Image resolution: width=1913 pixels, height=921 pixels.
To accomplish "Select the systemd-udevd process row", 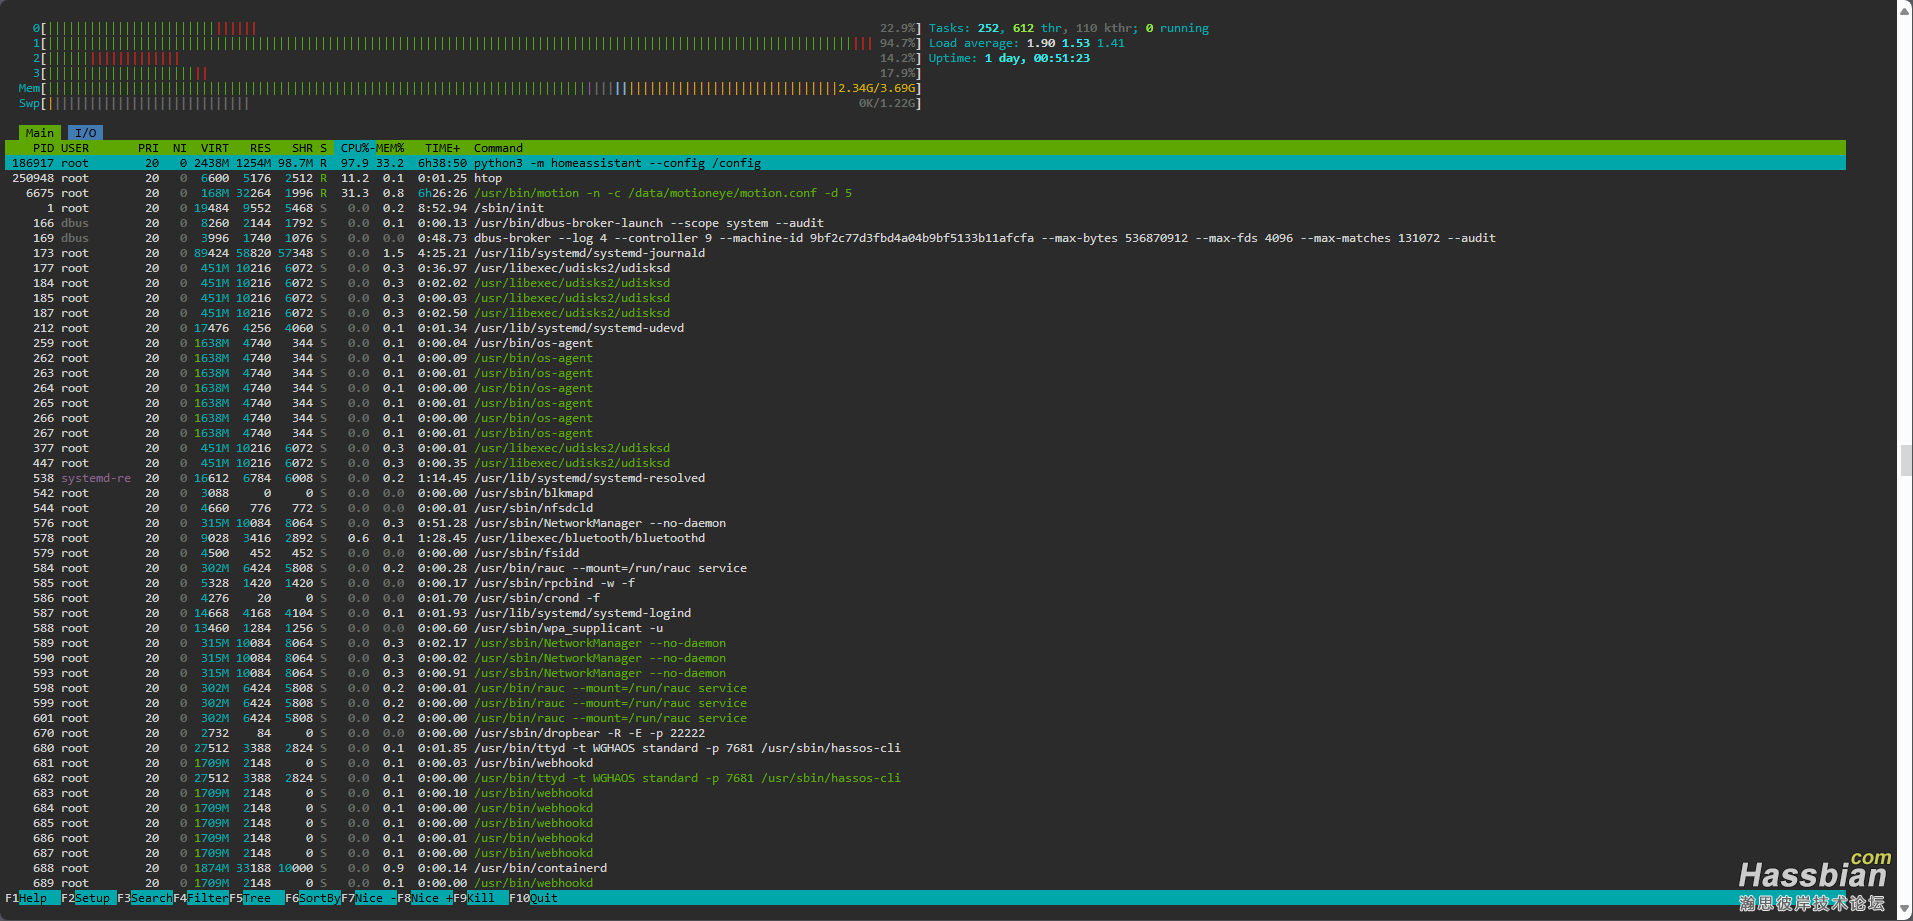I will [x=925, y=328].
